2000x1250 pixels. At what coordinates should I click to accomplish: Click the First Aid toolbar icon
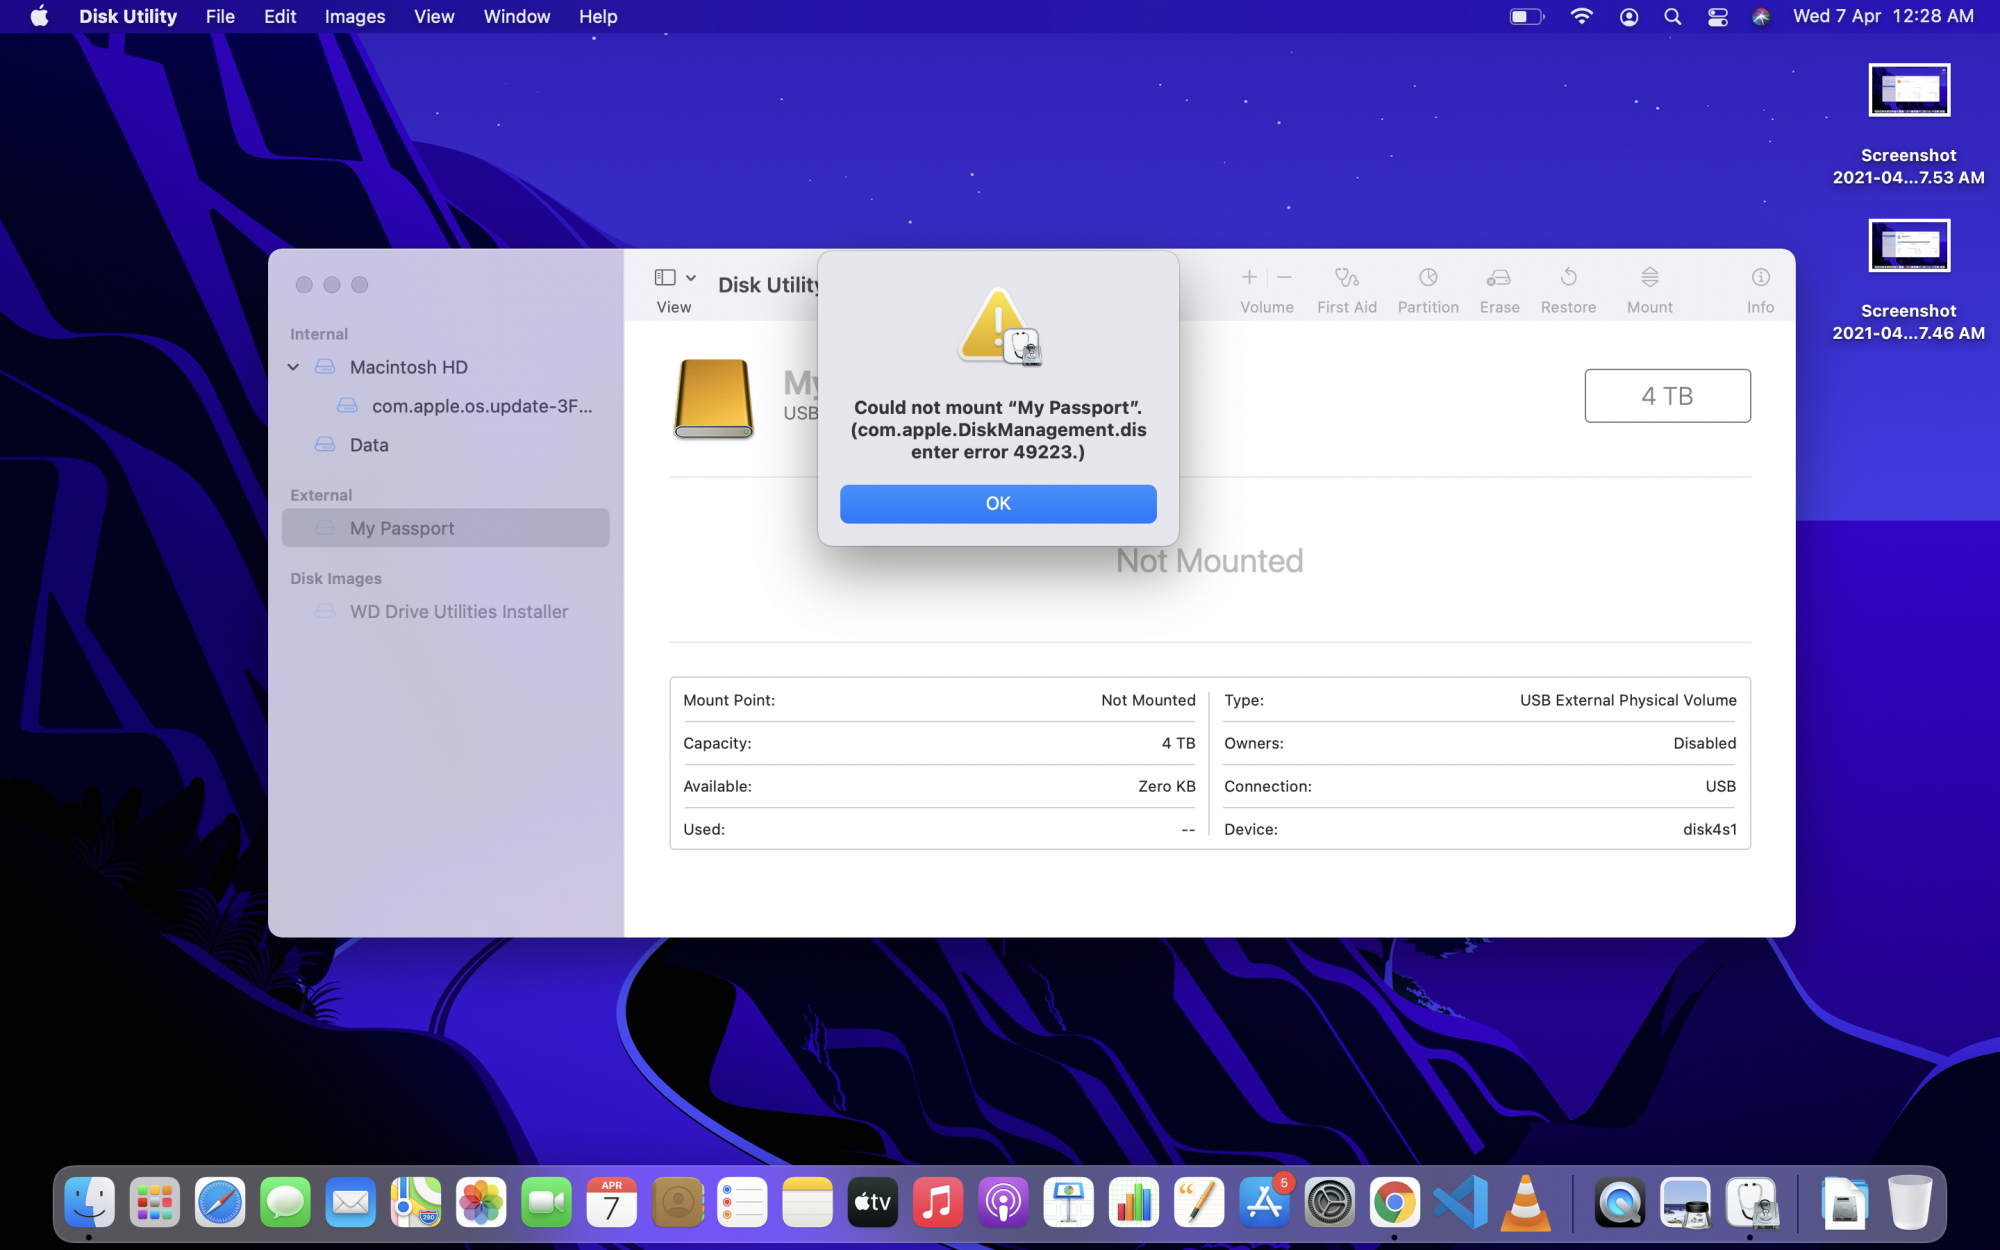(1346, 278)
